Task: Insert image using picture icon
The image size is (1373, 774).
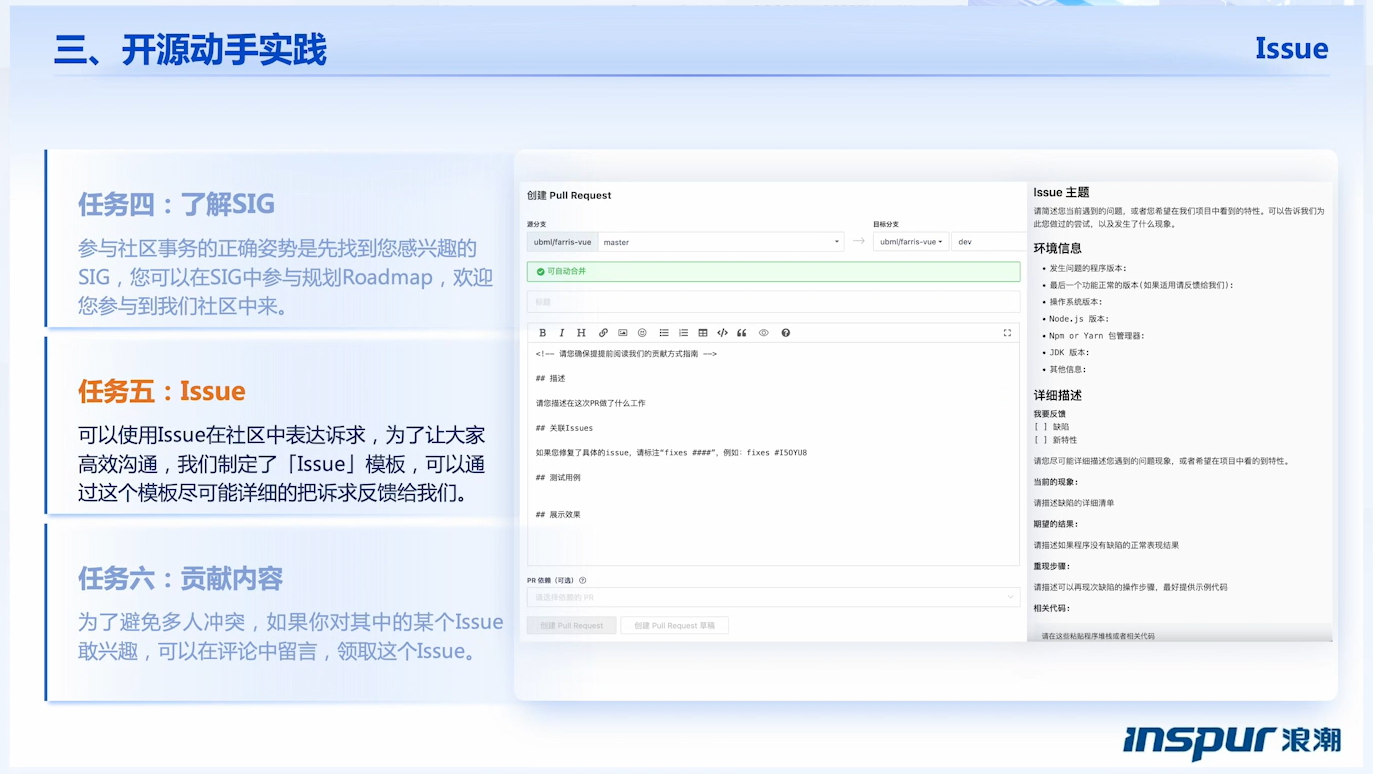Action: click(x=623, y=333)
